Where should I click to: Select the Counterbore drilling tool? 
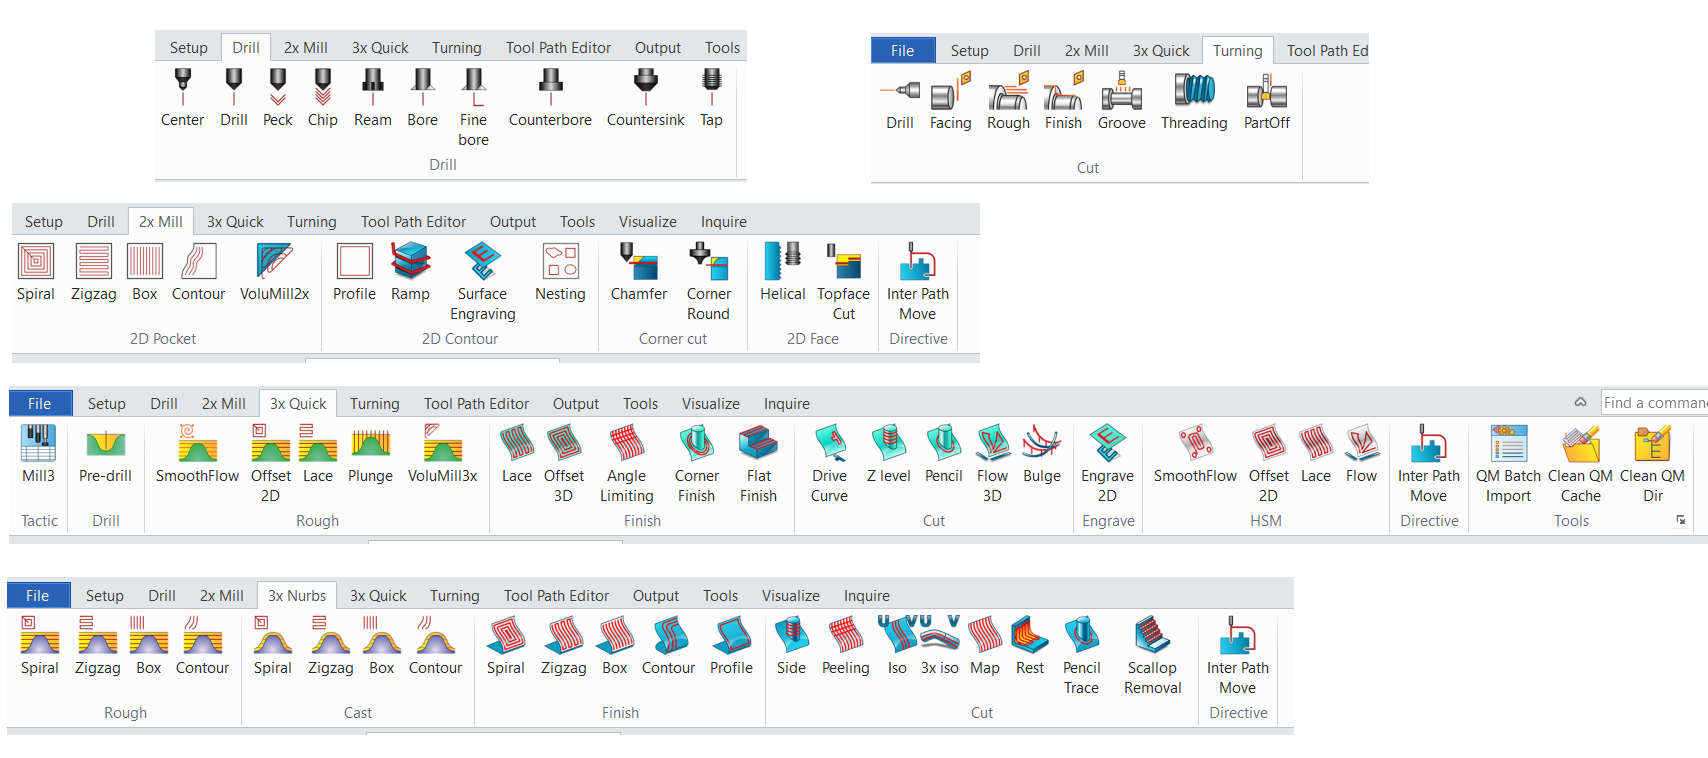[x=550, y=98]
